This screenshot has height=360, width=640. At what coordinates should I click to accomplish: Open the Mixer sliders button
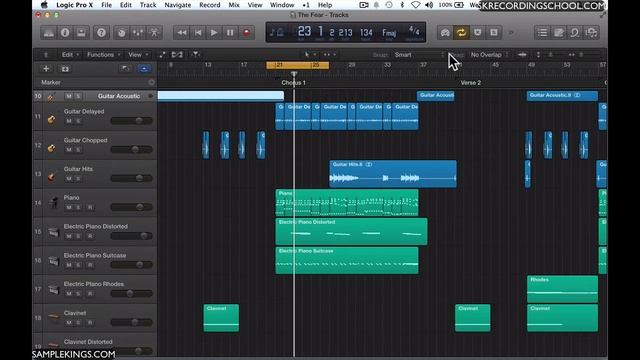click(x=138, y=33)
